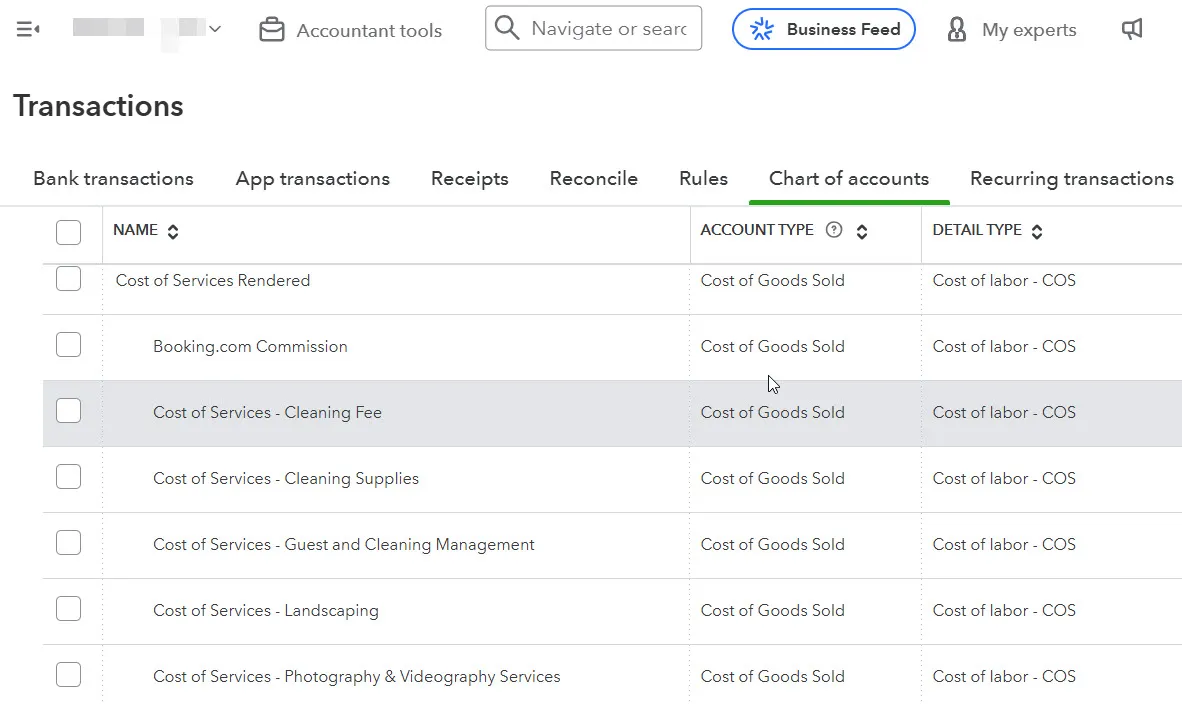The width and height of the screenshot is (1182, 705).
Task: Sort by Detail Type column arrows
Action: (x=1037, y=232)
